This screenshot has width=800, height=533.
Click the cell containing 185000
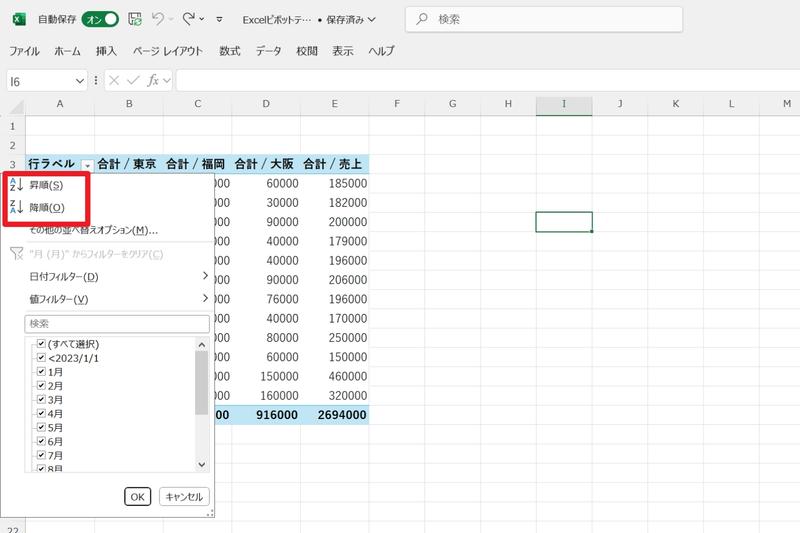(x=334, y=183)
